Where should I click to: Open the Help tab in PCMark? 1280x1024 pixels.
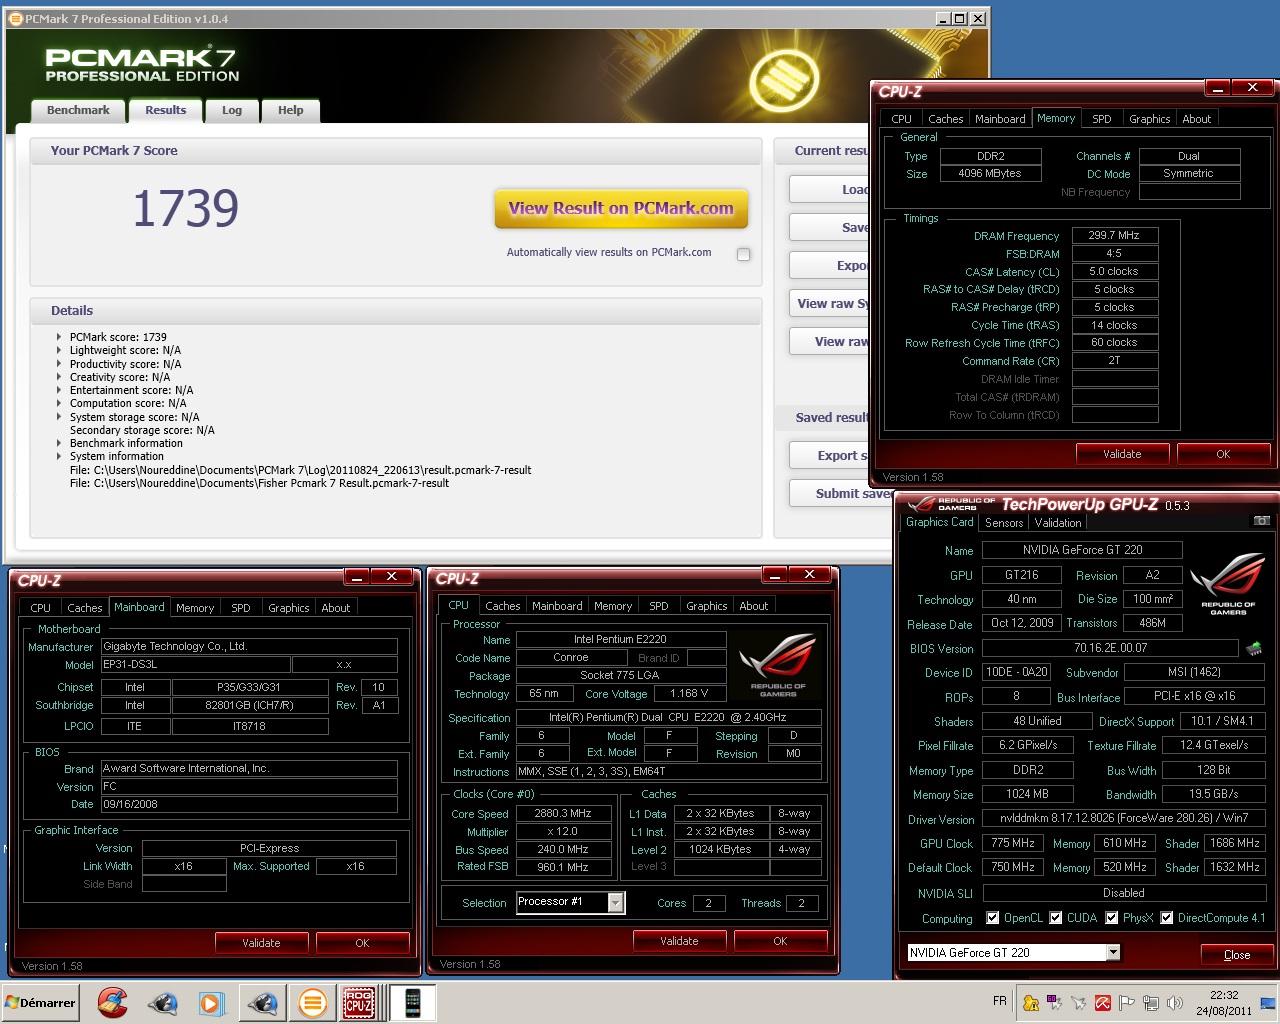(x=291, y=110)
